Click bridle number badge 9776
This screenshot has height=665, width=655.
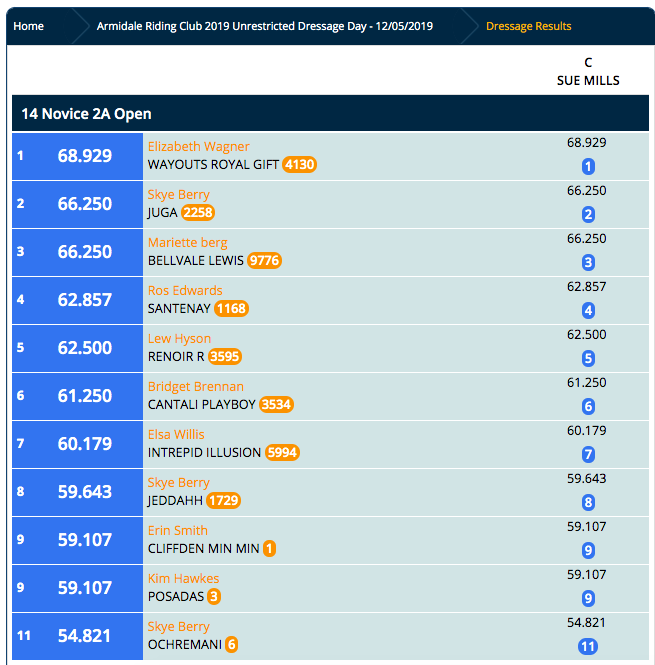point(264,260)
